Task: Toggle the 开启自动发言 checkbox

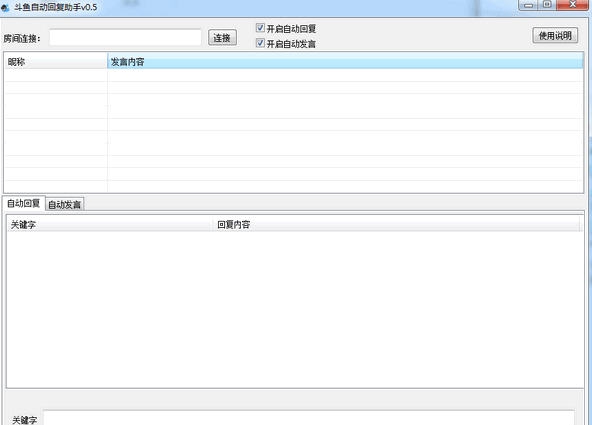Action: (x=260, y=43)
